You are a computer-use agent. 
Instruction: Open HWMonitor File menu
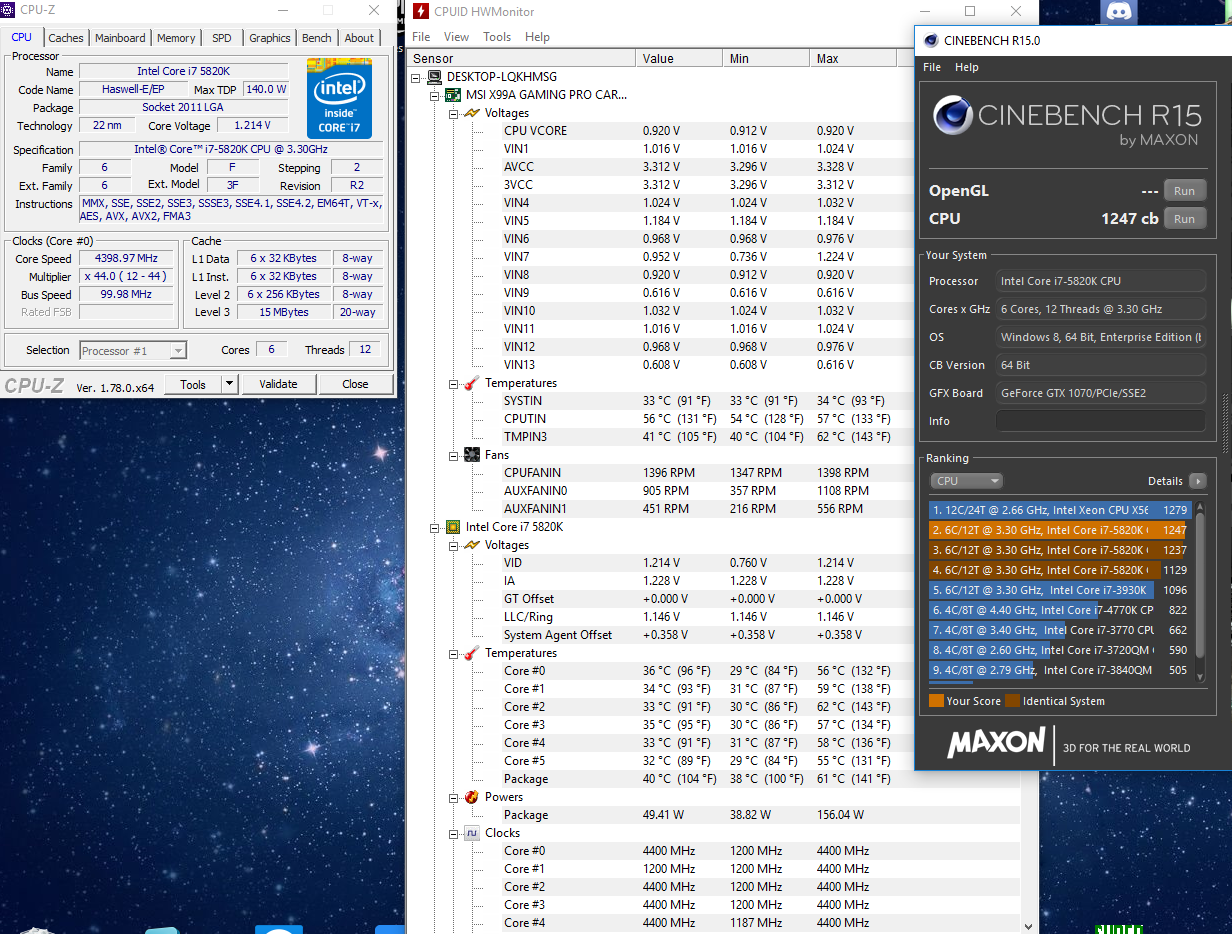[422, 37]
